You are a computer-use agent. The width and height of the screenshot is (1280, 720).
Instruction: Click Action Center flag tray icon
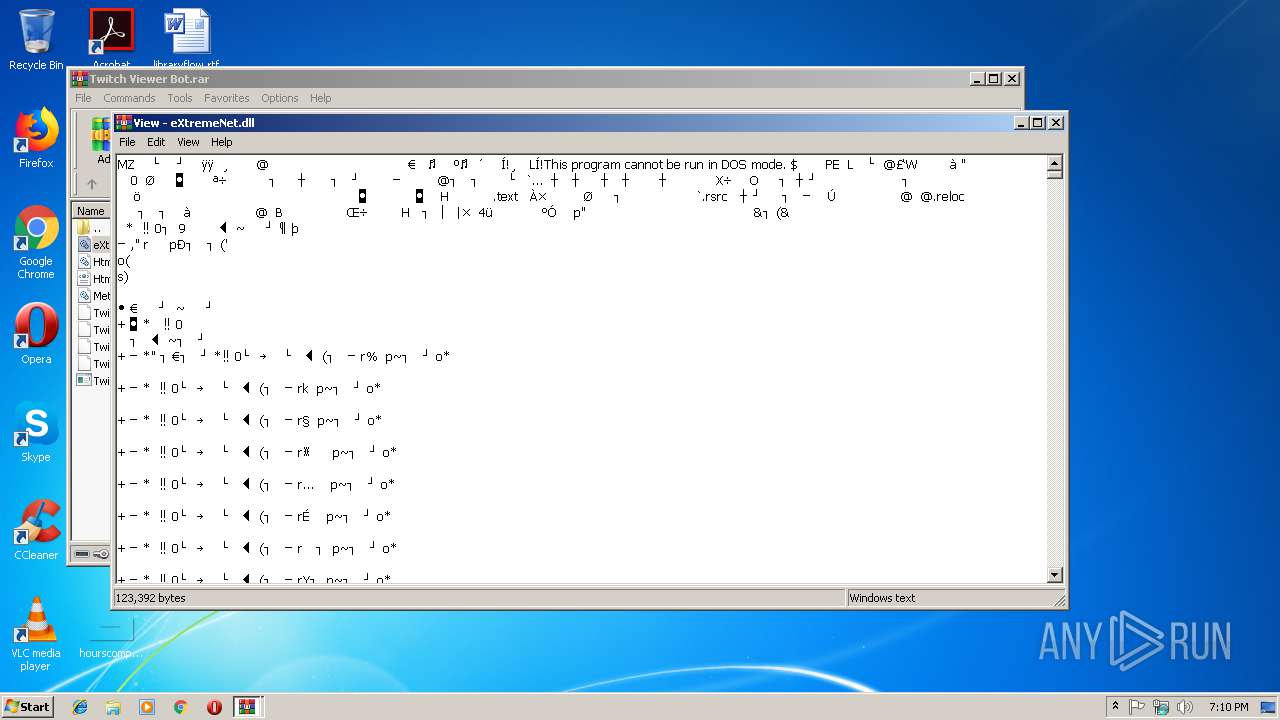click(x=1138, y=707)
